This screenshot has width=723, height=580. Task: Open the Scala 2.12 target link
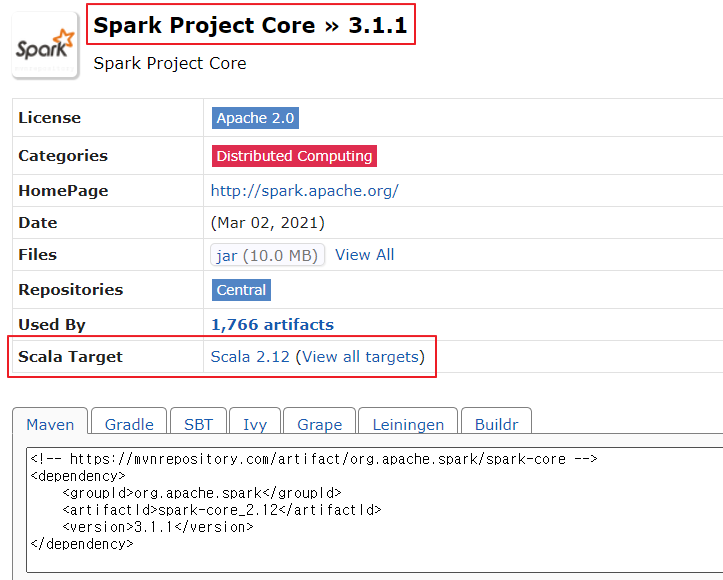pos(250,357)
